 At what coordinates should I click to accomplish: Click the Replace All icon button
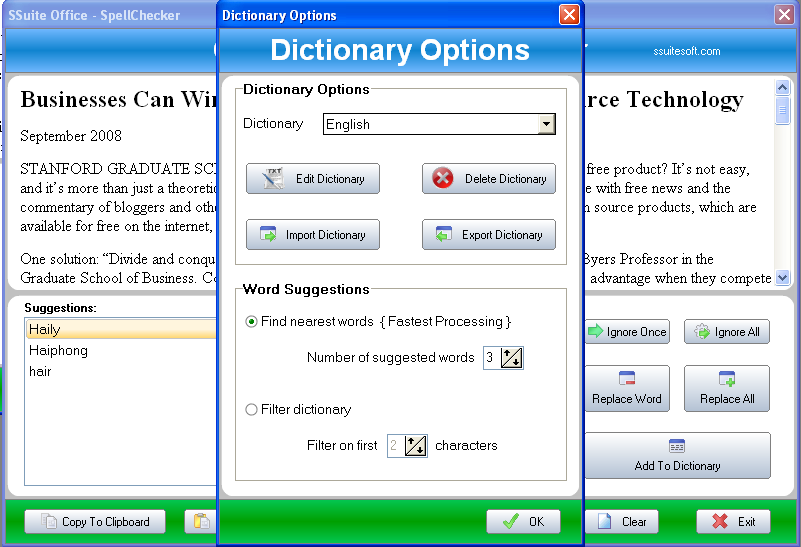(x=727, y=380)
